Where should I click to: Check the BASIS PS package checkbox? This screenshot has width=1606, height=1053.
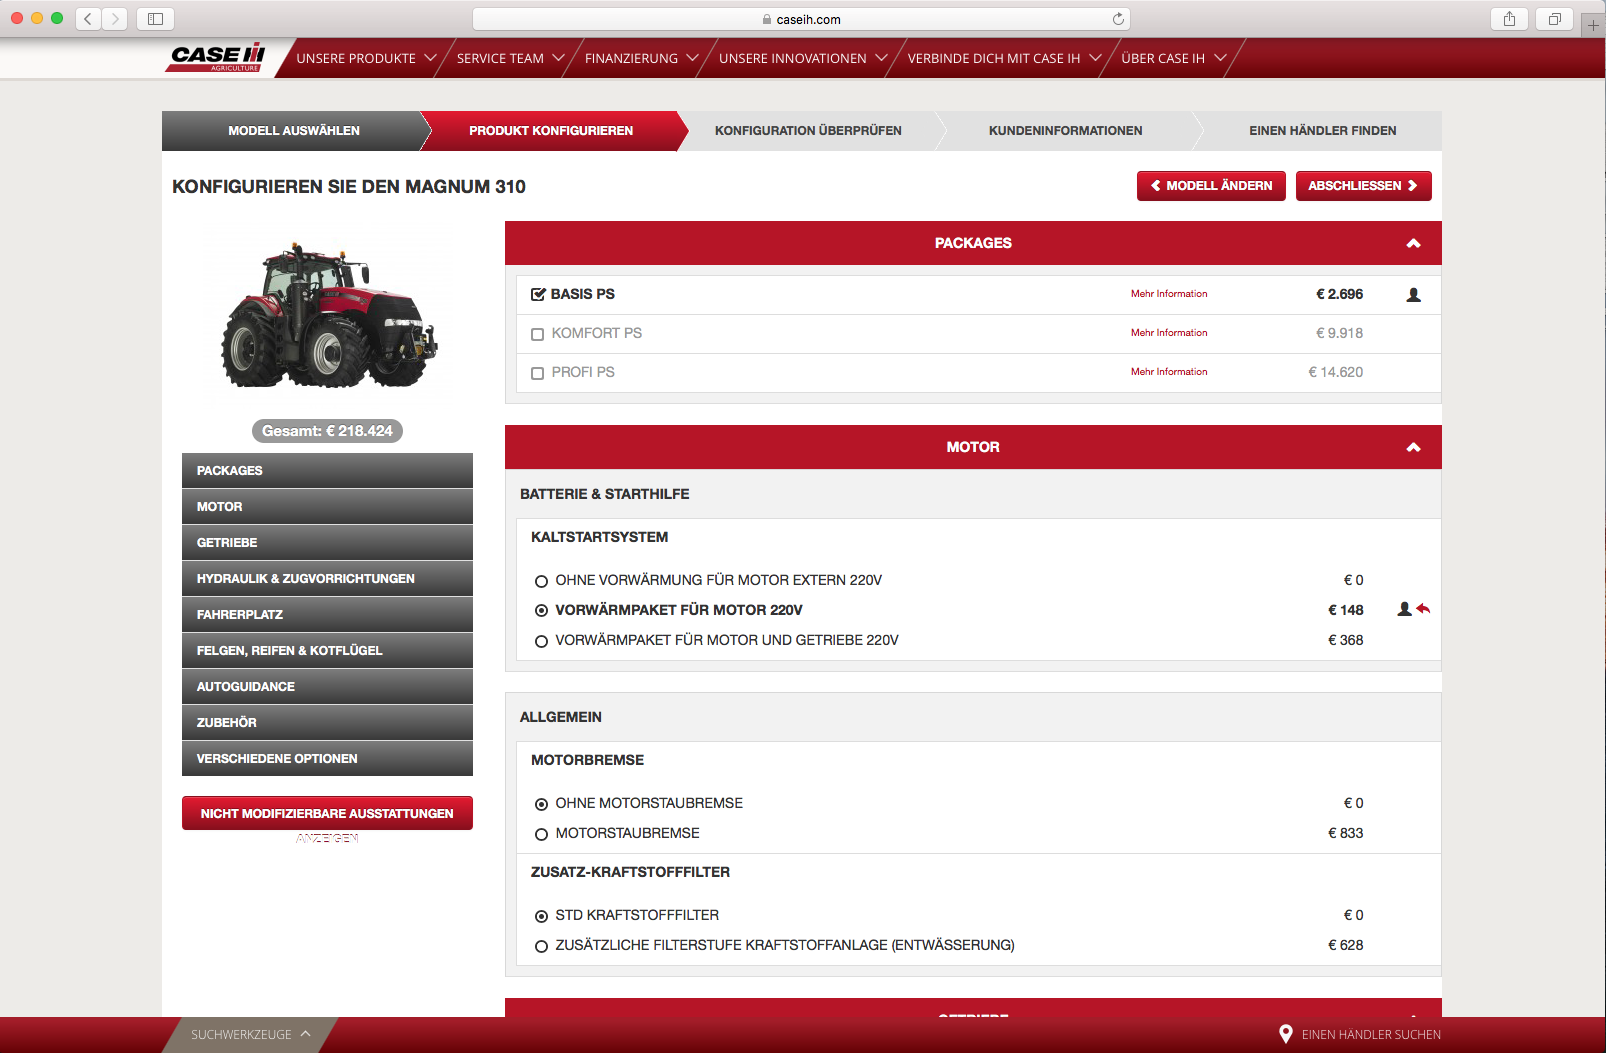tap(538, 294)
